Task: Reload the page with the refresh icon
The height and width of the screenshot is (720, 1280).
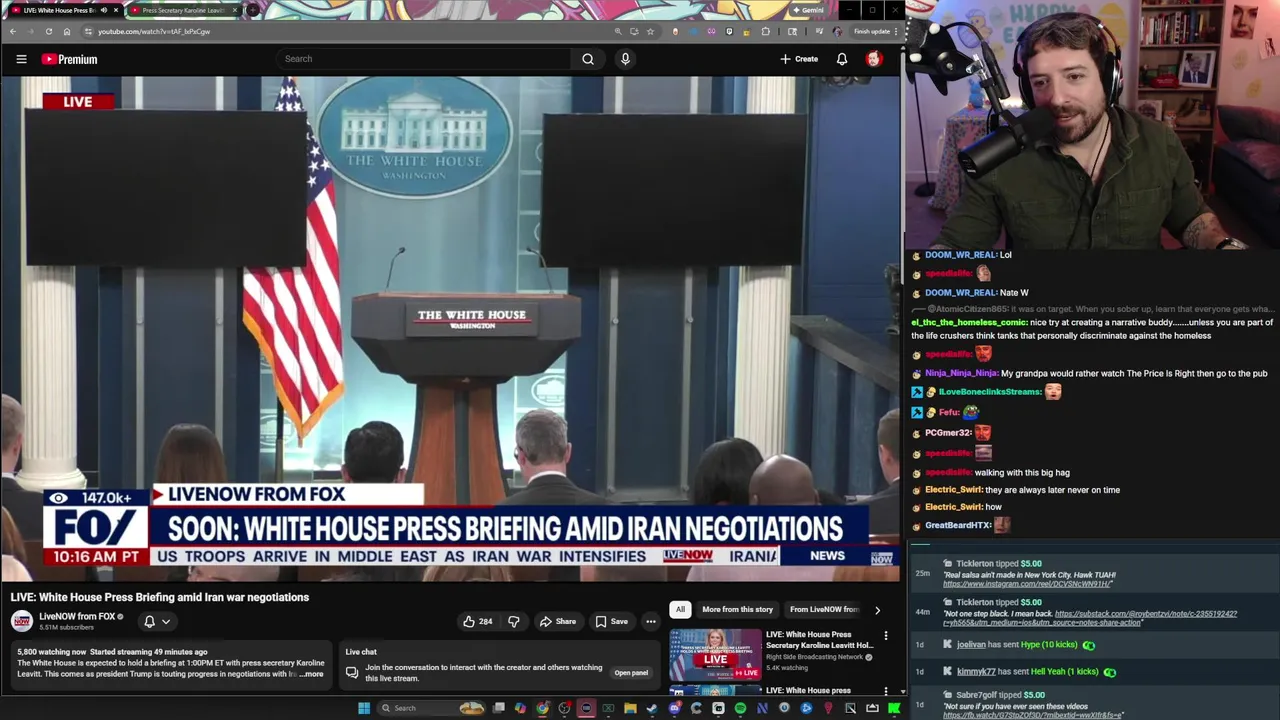Action: [49, 31]
